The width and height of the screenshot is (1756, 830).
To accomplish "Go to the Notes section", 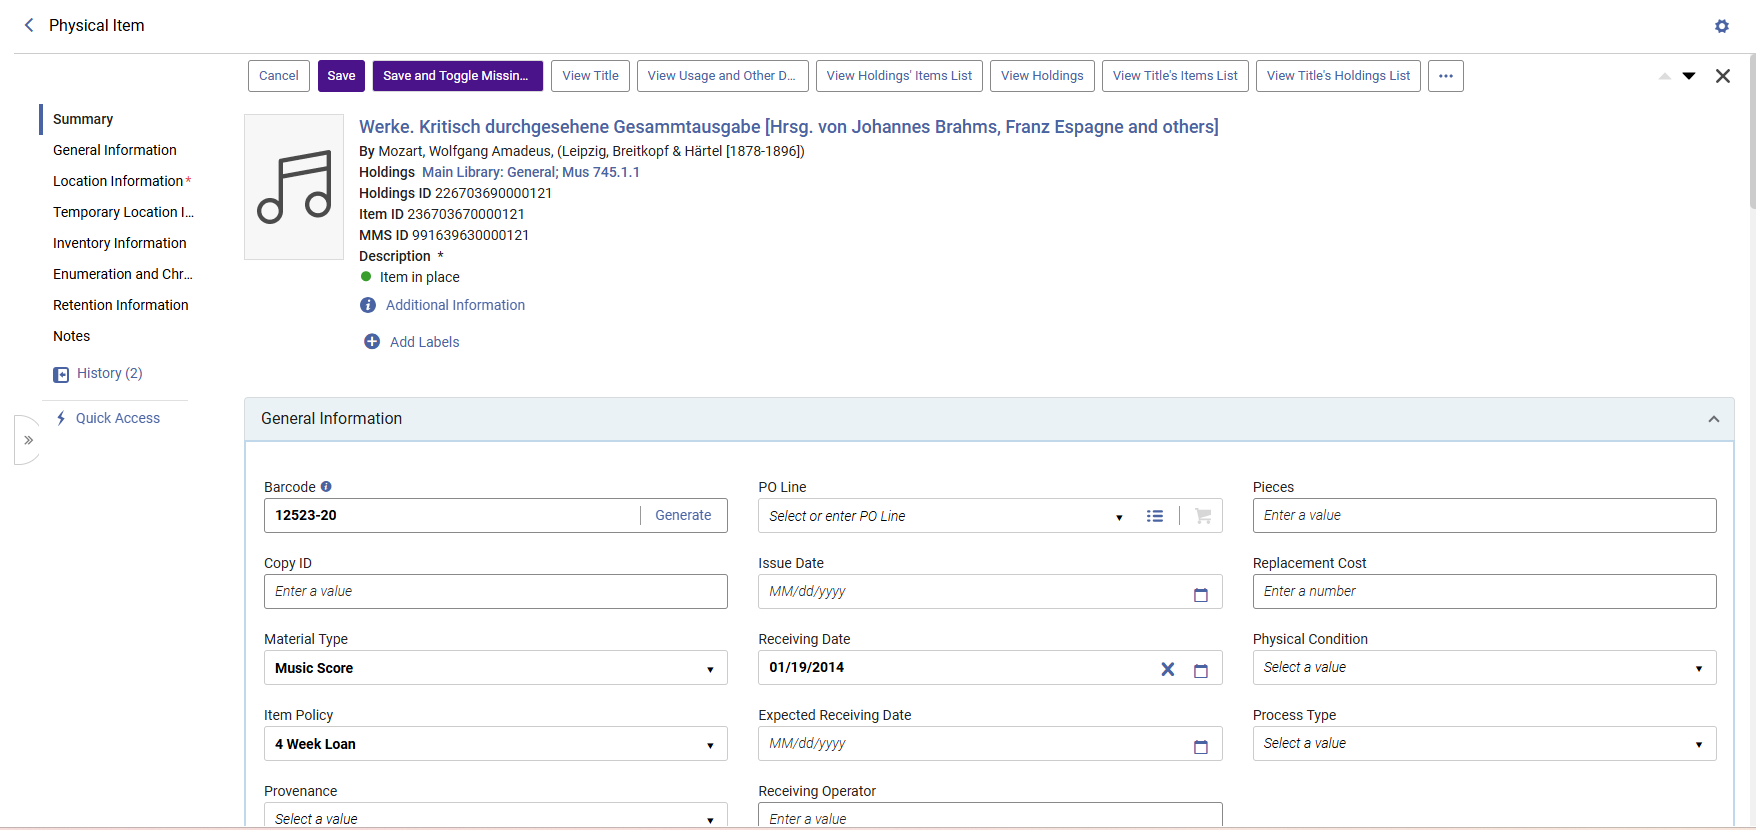I will [72, 336].
